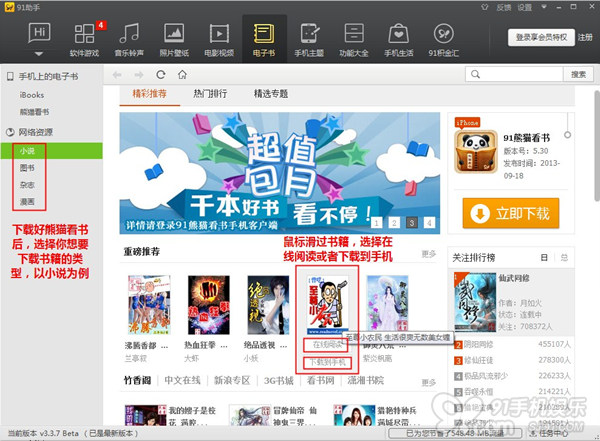This screenshot has height=441, width=600.
Task: Open 功能大全 all functions section
Action: pos(354,39)
